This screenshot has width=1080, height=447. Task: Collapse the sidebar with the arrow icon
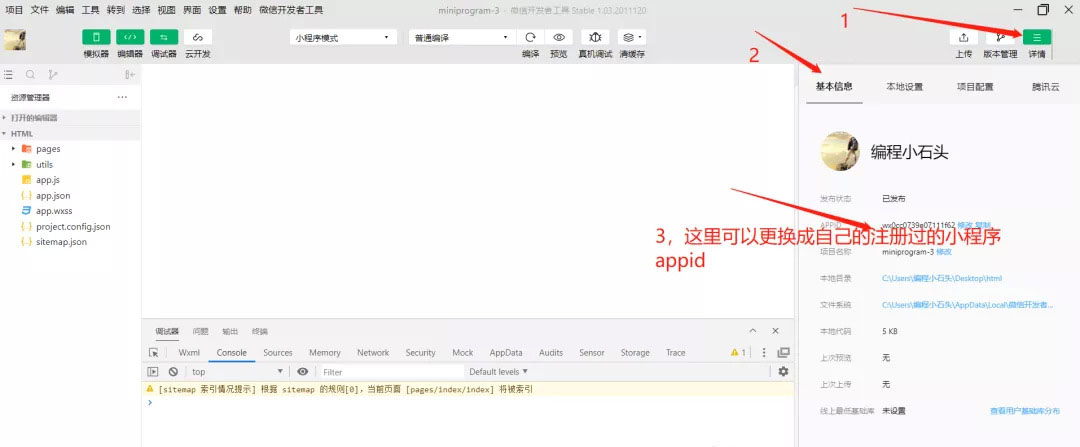129,74
